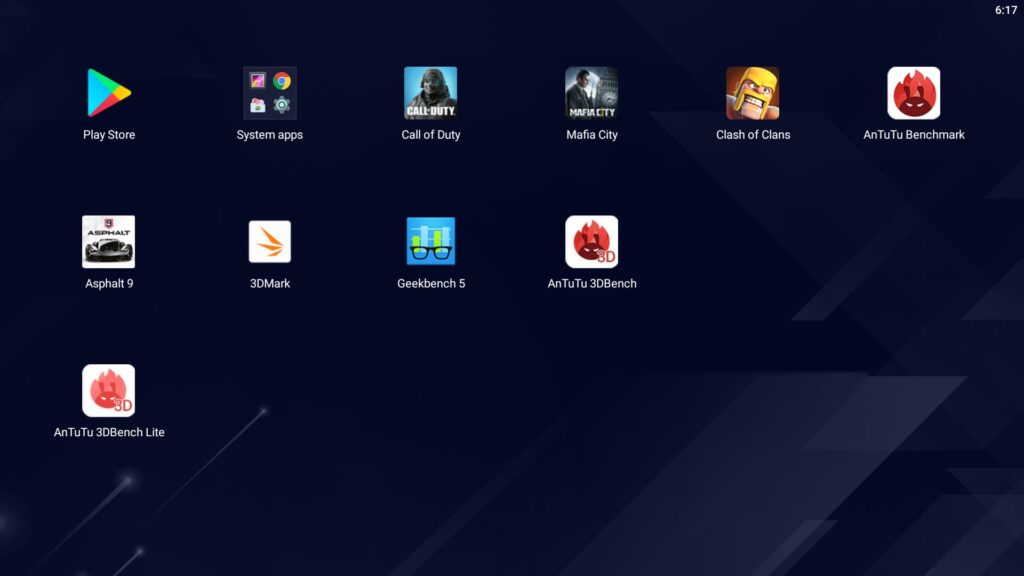Launch the Asphalt 9 racing game
Viewport: 1024px width, 576px height.
coord(108,242)
